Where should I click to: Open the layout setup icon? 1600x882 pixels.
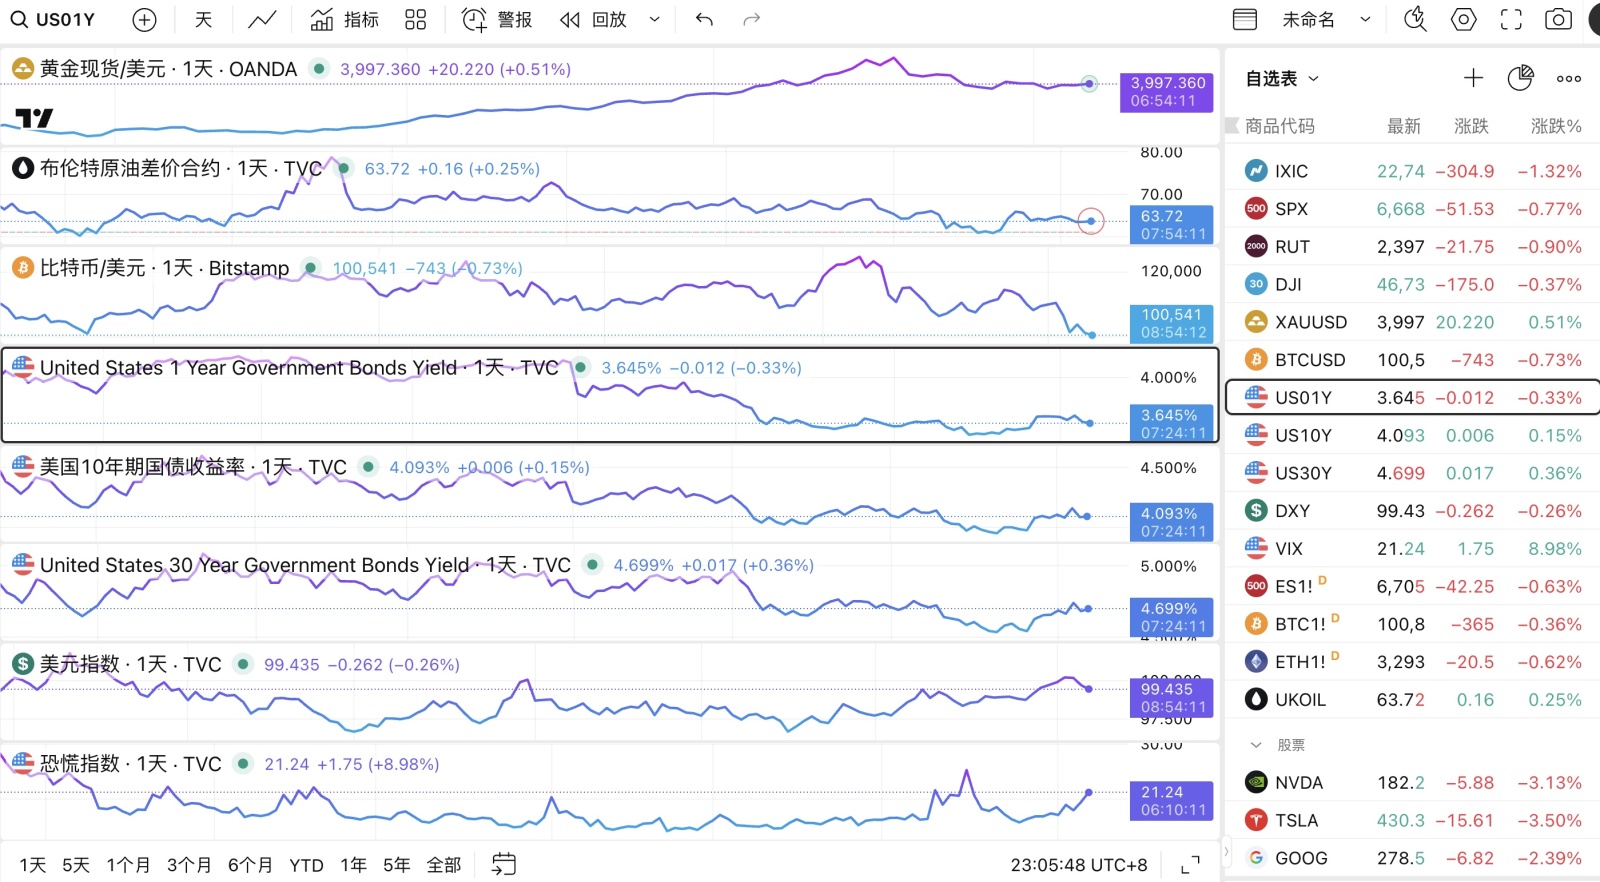[x=1245, y=19]
